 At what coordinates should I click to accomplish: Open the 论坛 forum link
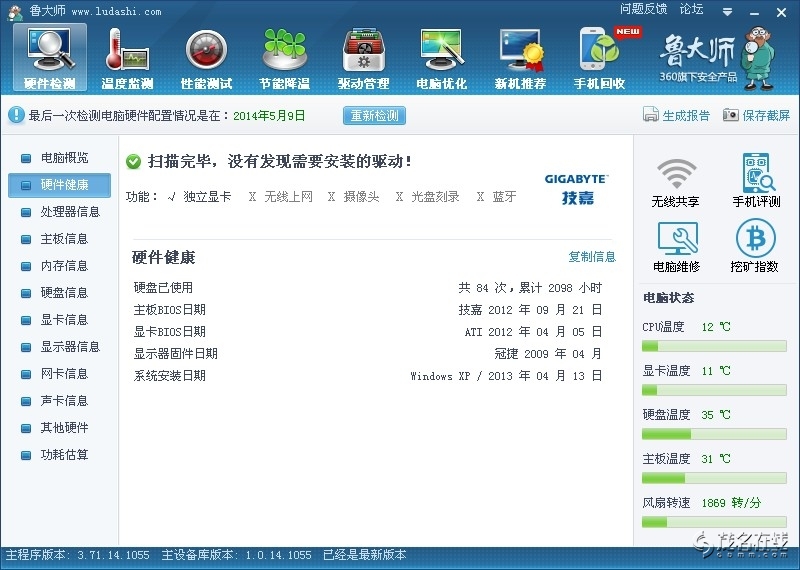(691, 9)
